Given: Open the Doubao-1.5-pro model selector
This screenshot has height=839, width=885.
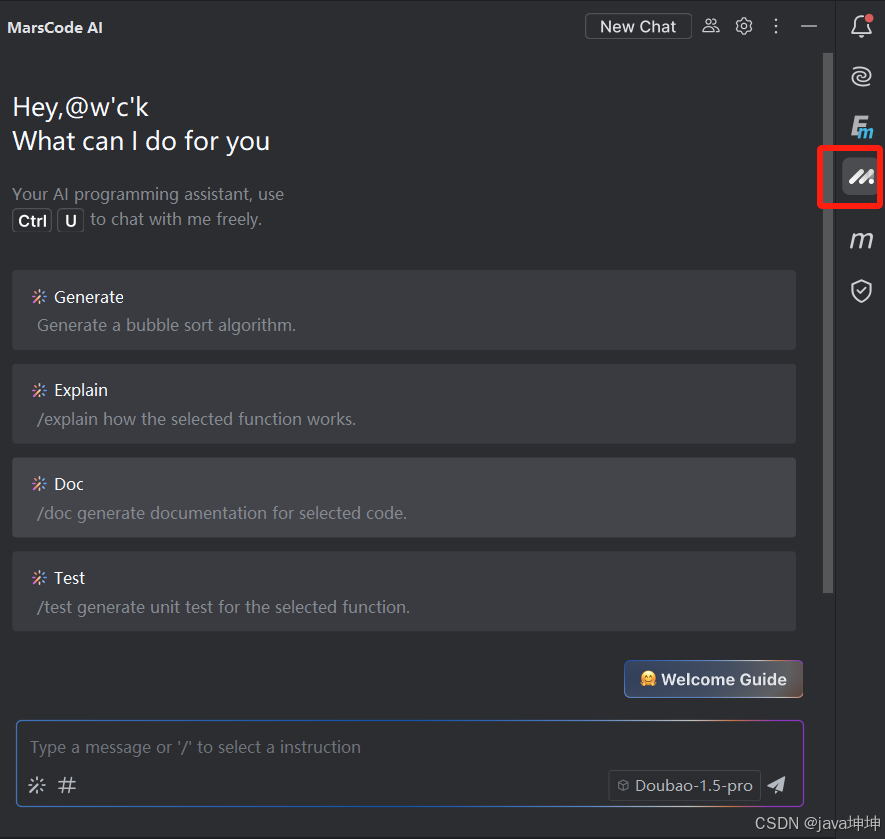Looking at the screenshot, I should tap(685, 785).
